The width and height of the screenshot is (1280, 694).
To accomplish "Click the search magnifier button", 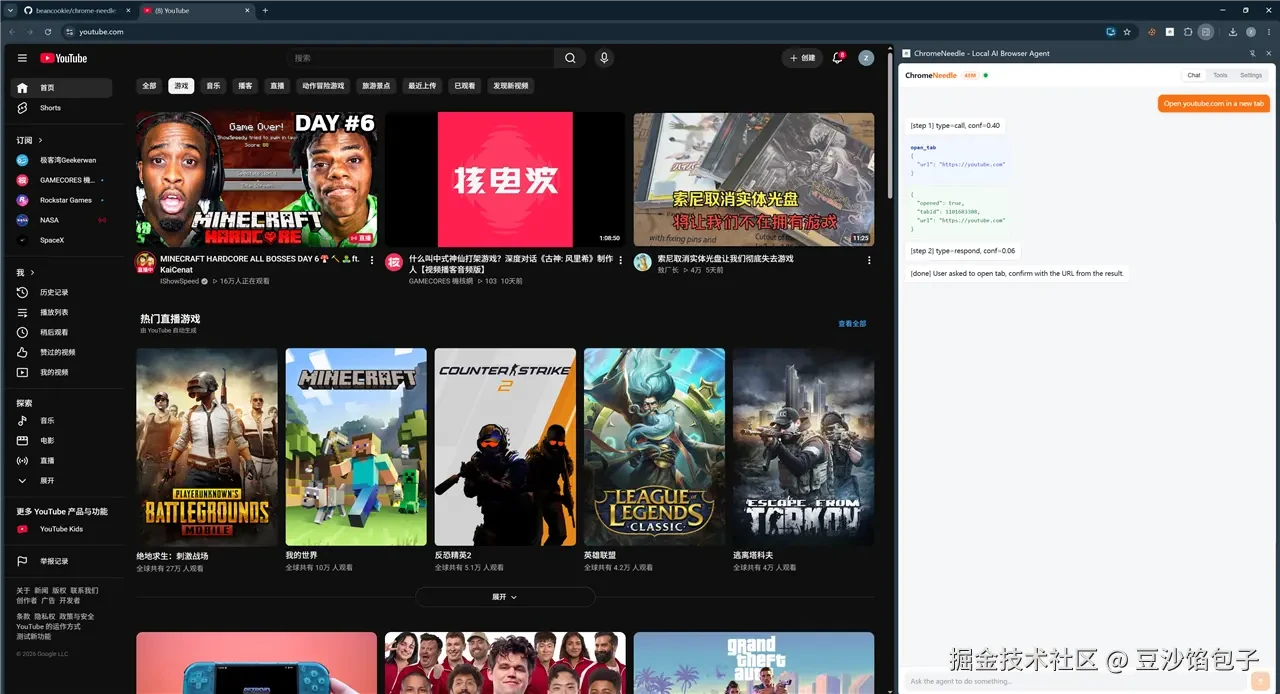I will click(x=570, y=58).
